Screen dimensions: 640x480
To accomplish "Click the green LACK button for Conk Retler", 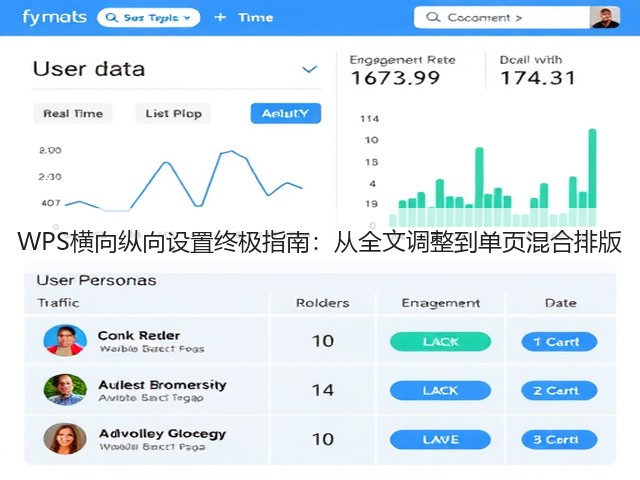I will (440, 342).
